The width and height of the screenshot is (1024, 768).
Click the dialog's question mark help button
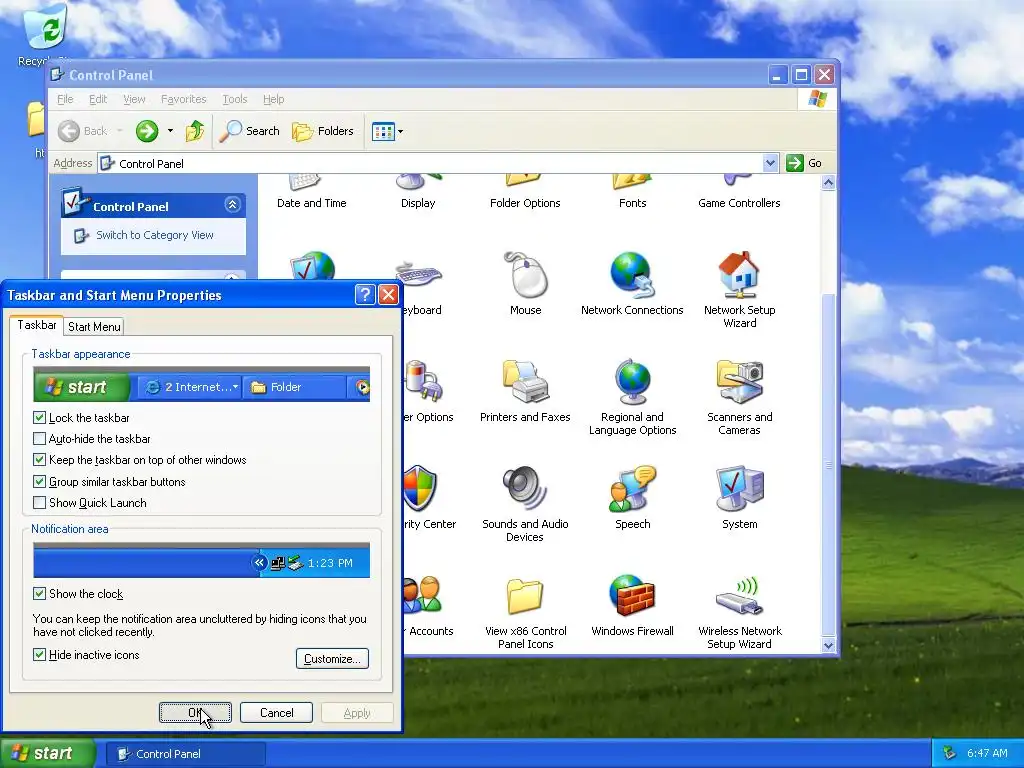point(365,295)
